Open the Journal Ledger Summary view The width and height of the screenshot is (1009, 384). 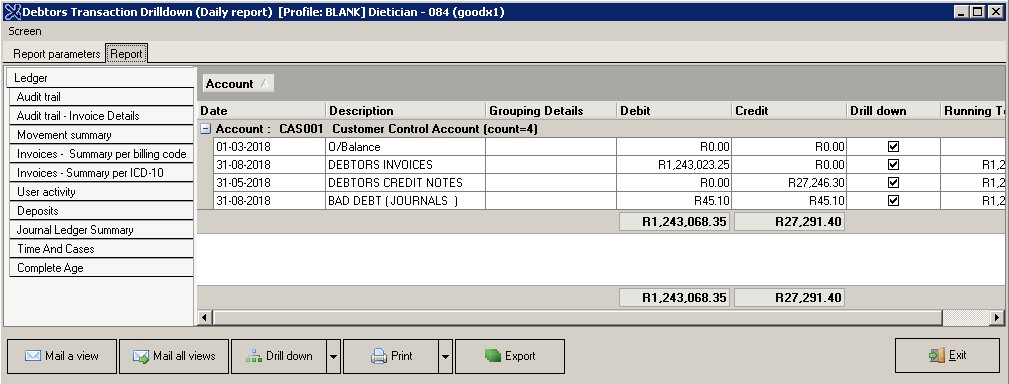101,230
